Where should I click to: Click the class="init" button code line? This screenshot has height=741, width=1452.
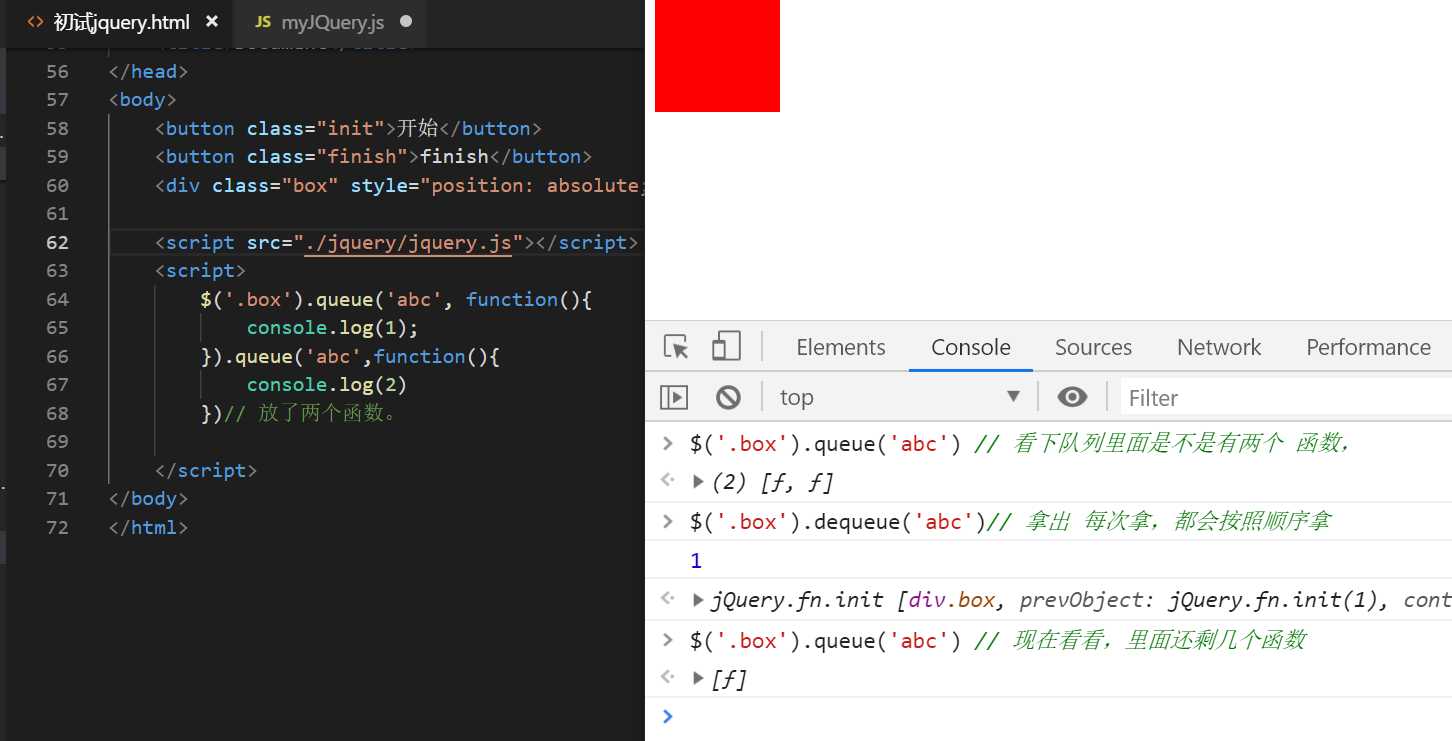(x=348, y=128)
